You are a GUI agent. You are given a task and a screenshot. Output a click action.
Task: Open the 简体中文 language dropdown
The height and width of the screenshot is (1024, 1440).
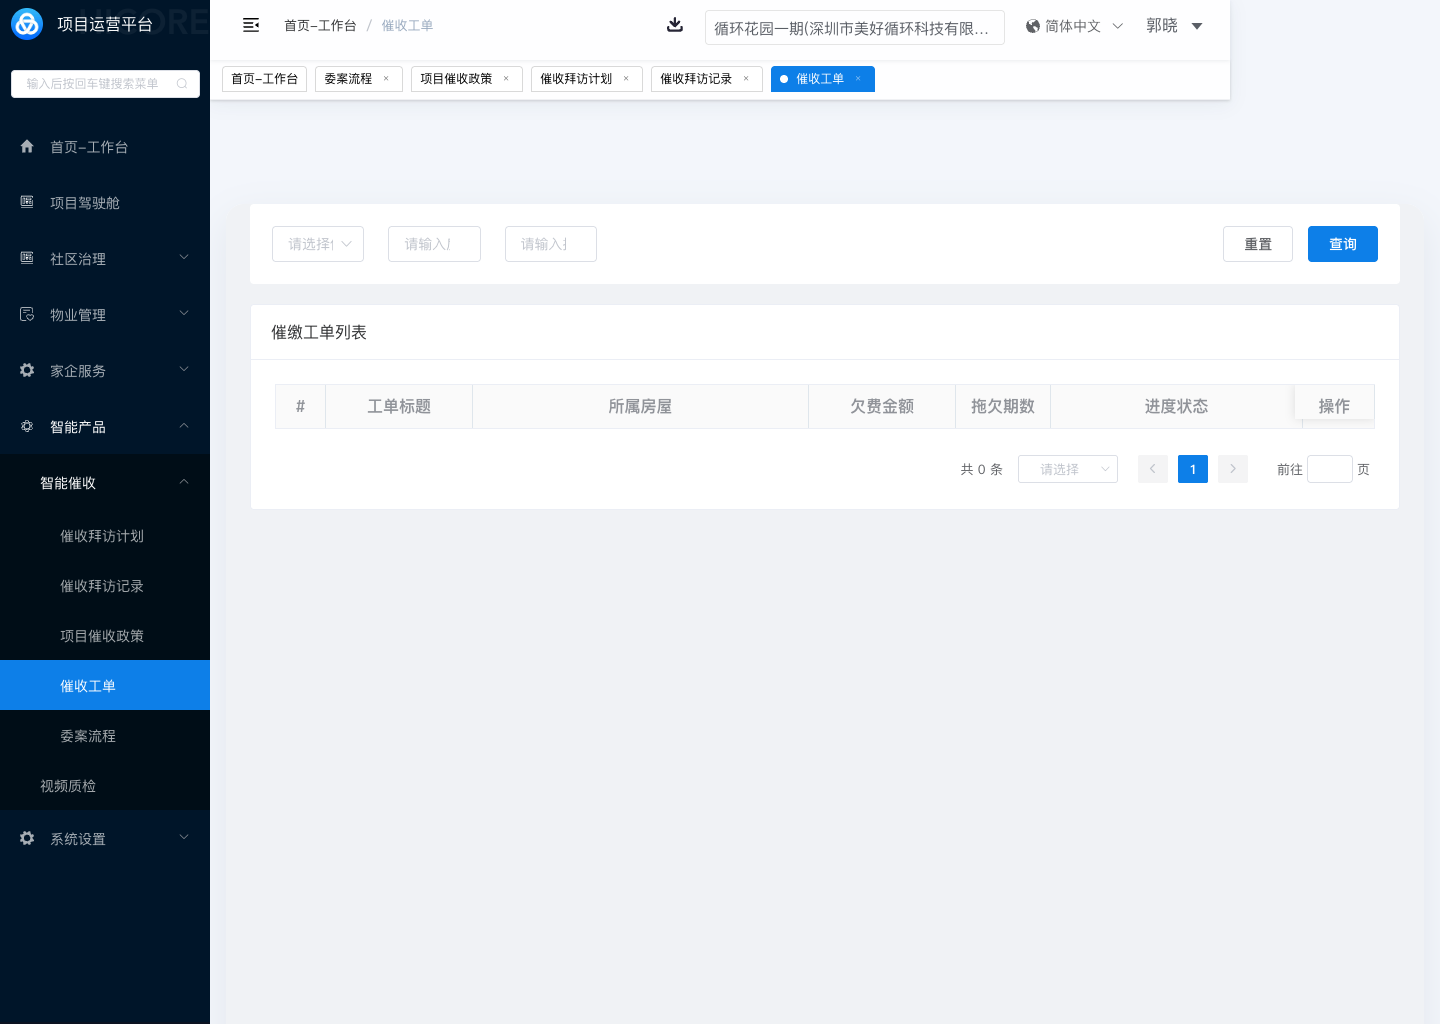coord(1074,26)
